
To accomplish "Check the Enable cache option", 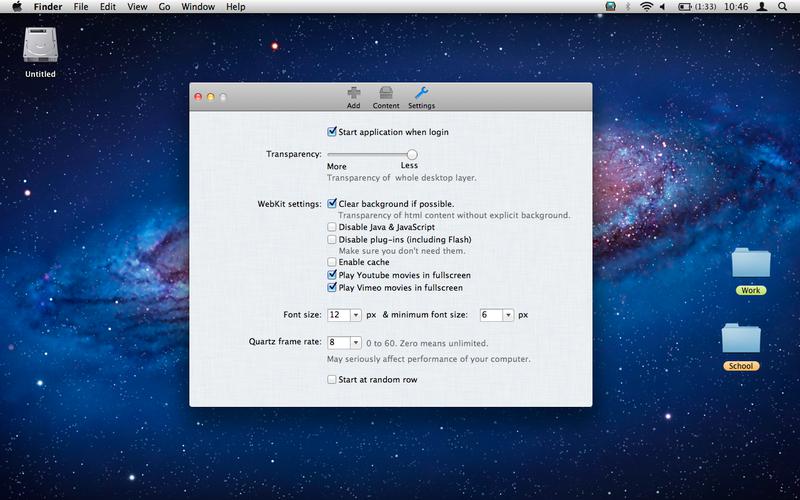I will tap(332, 262).
